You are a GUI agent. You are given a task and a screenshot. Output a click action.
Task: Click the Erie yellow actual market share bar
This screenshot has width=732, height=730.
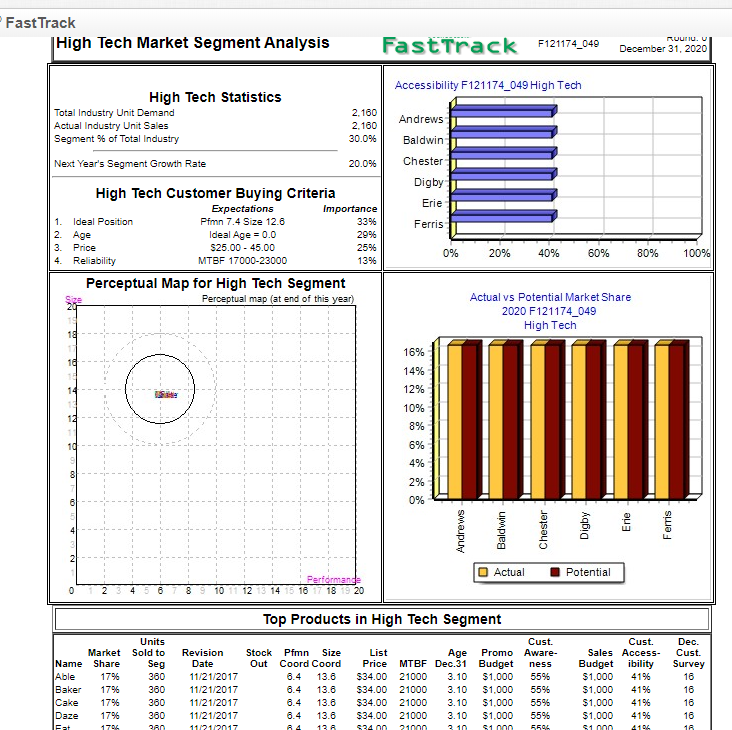click(621, 421)
